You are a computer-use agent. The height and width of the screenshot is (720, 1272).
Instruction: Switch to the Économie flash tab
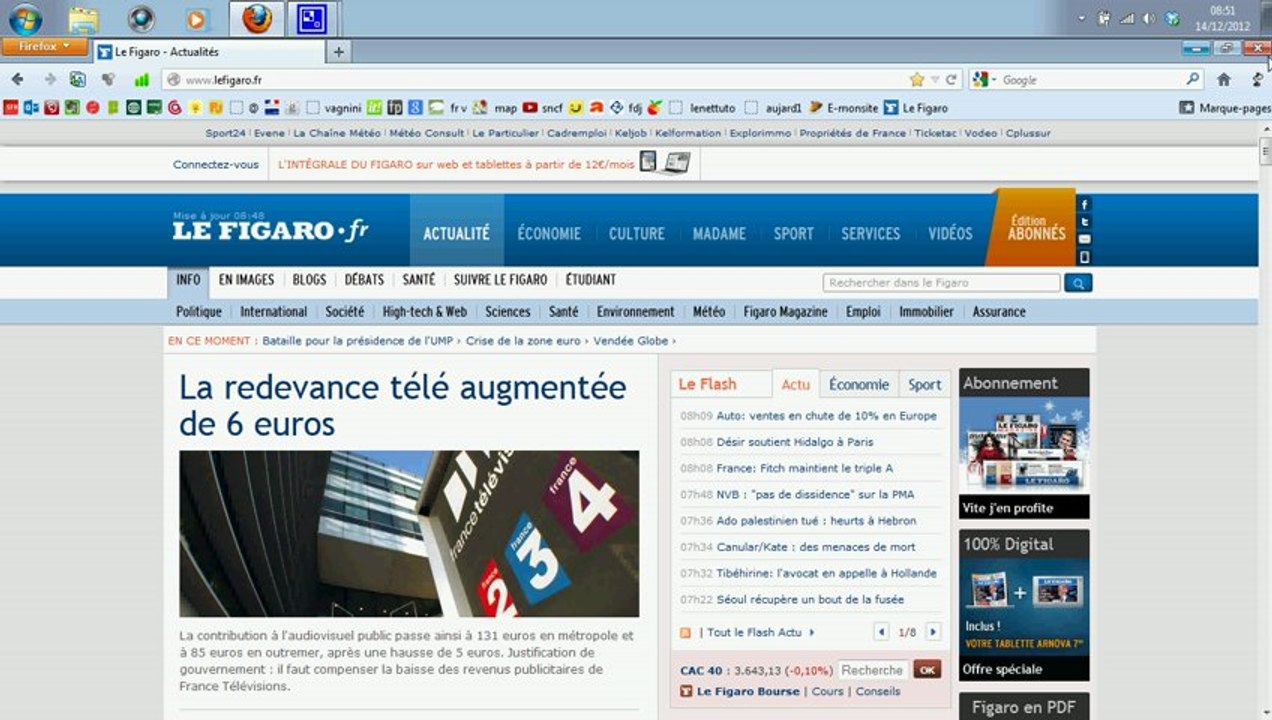point(859,384)
